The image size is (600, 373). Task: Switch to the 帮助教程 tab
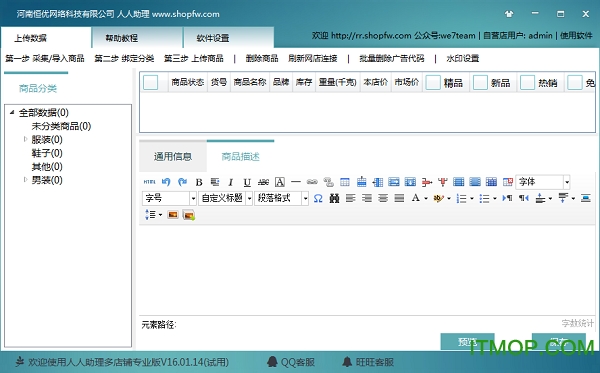[138, 38]
